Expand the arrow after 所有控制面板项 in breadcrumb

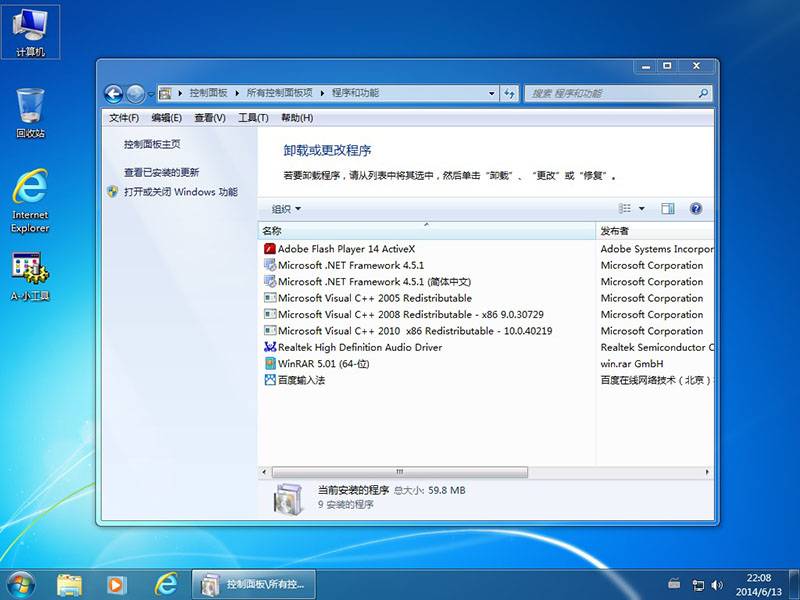pos(322,93)
